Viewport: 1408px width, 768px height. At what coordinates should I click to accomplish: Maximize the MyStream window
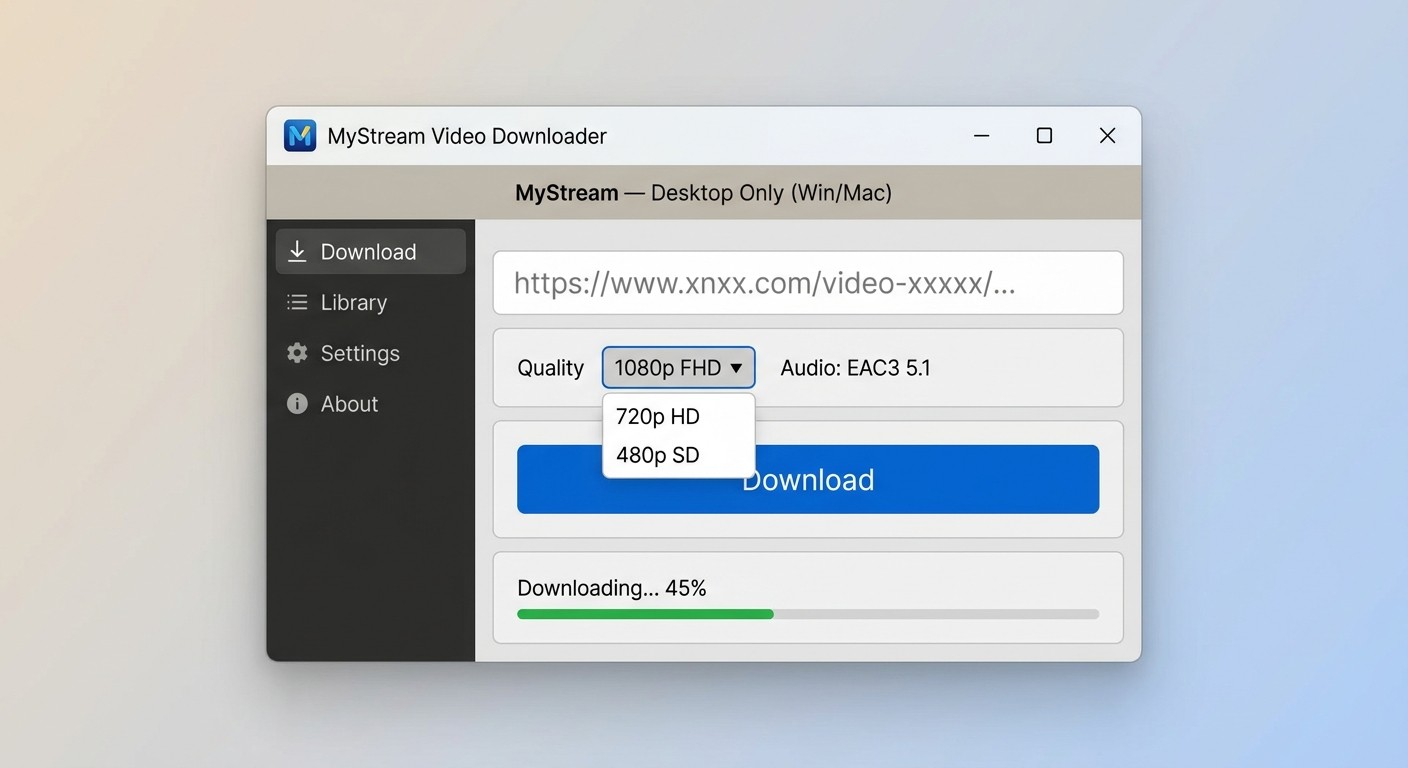(x=1044, y=136)
